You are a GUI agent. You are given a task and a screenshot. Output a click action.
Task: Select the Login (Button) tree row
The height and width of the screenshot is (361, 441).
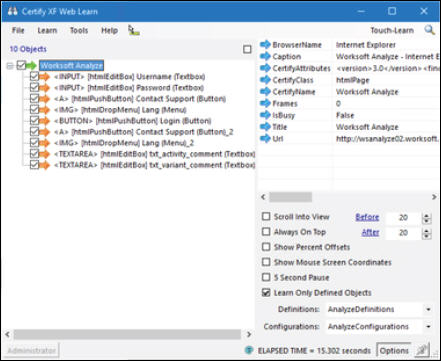click(132, 121)
